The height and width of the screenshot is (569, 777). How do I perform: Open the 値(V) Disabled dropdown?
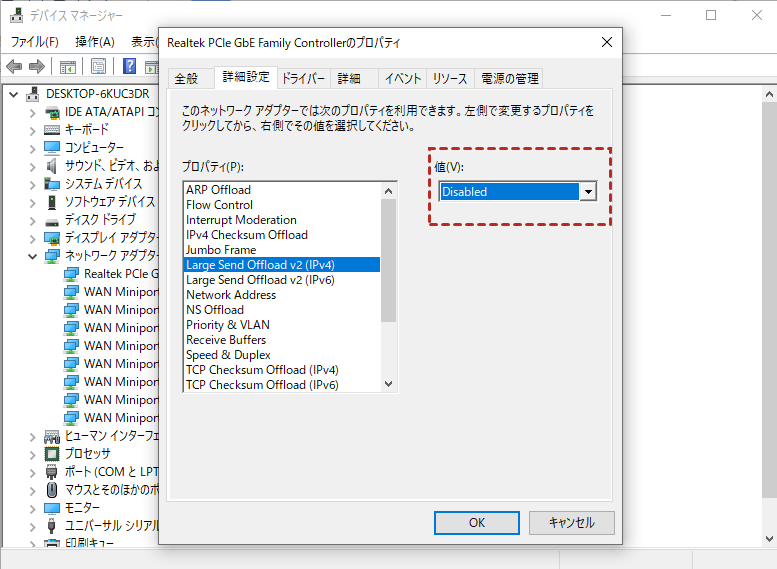pyautogui.click(x=588, y=192)
